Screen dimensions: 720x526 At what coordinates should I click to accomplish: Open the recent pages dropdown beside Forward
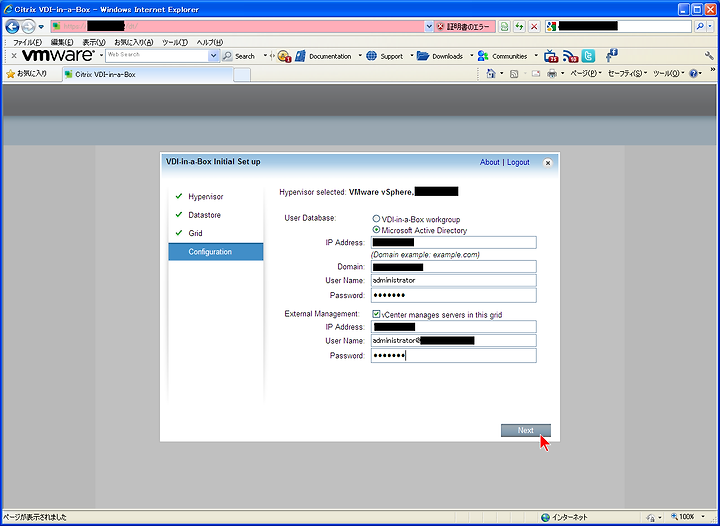41,27
